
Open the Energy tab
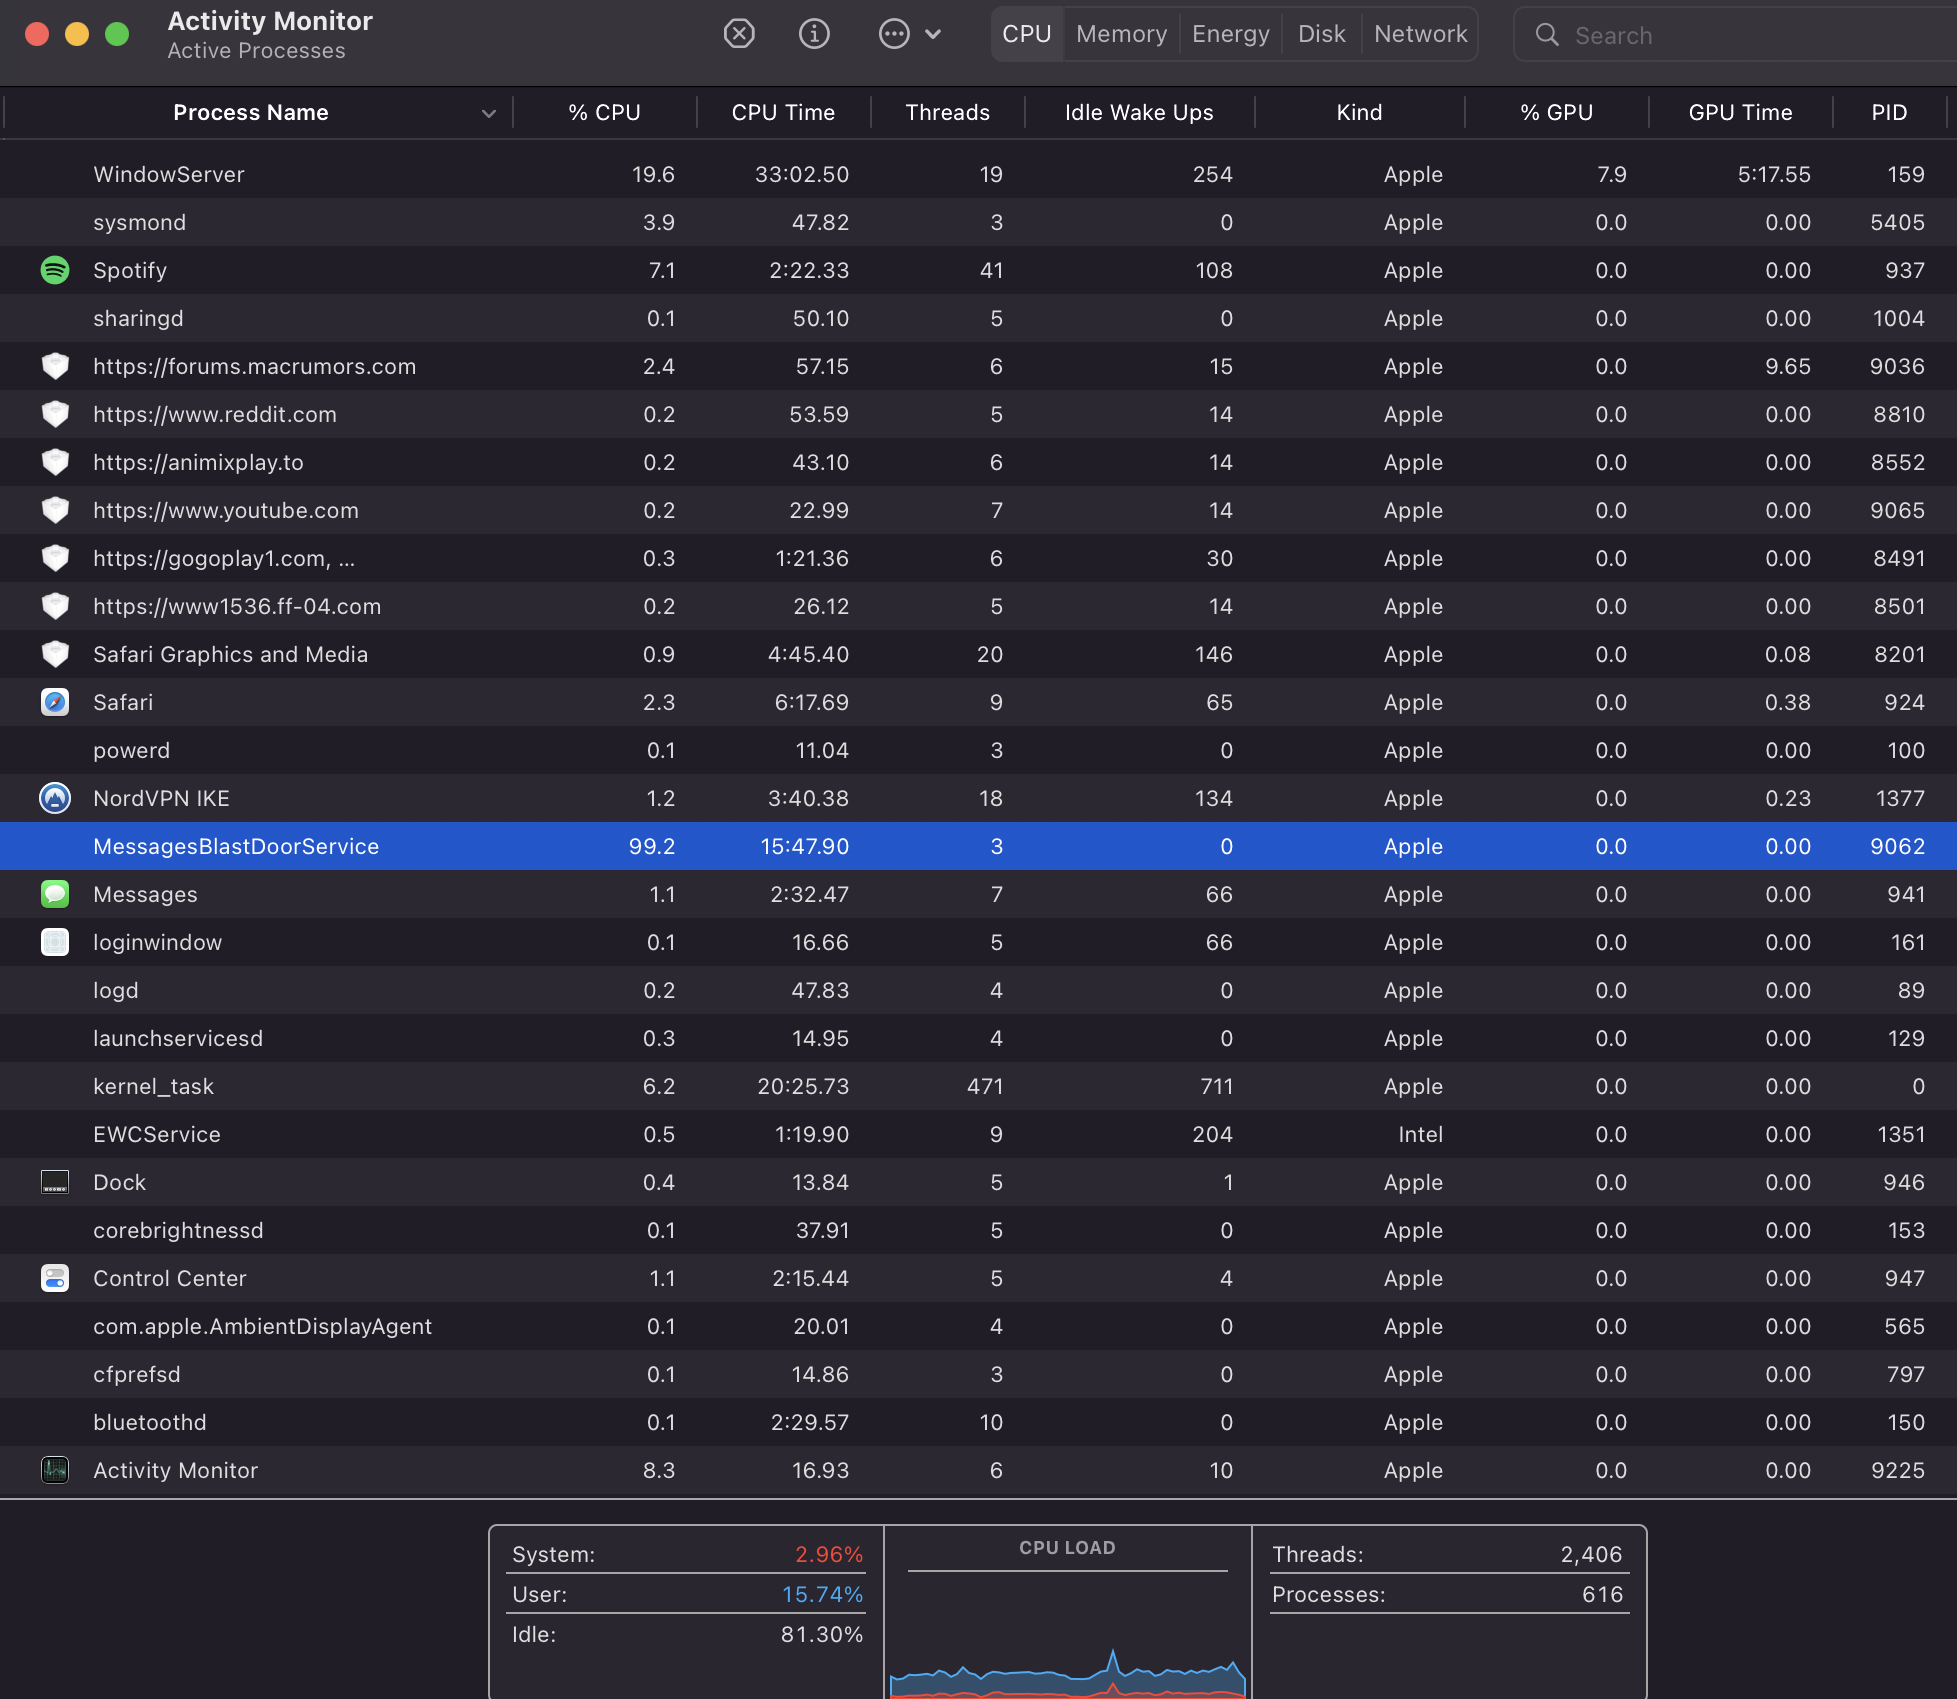pos(1230,34)
